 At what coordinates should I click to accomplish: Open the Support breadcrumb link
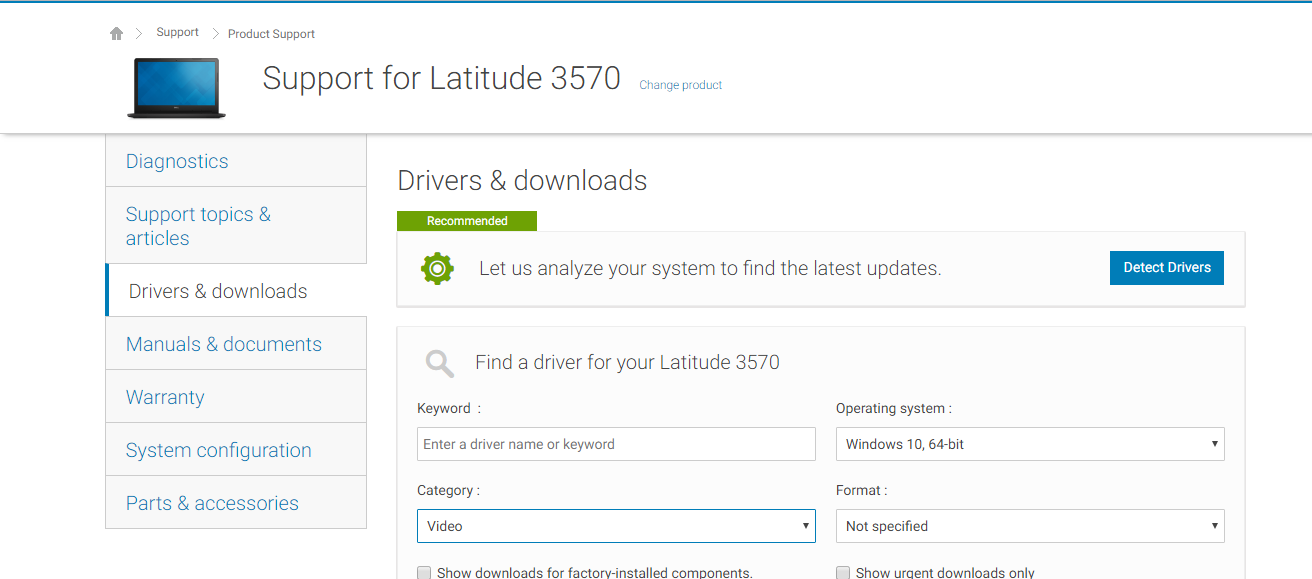(x=177, y=33)
